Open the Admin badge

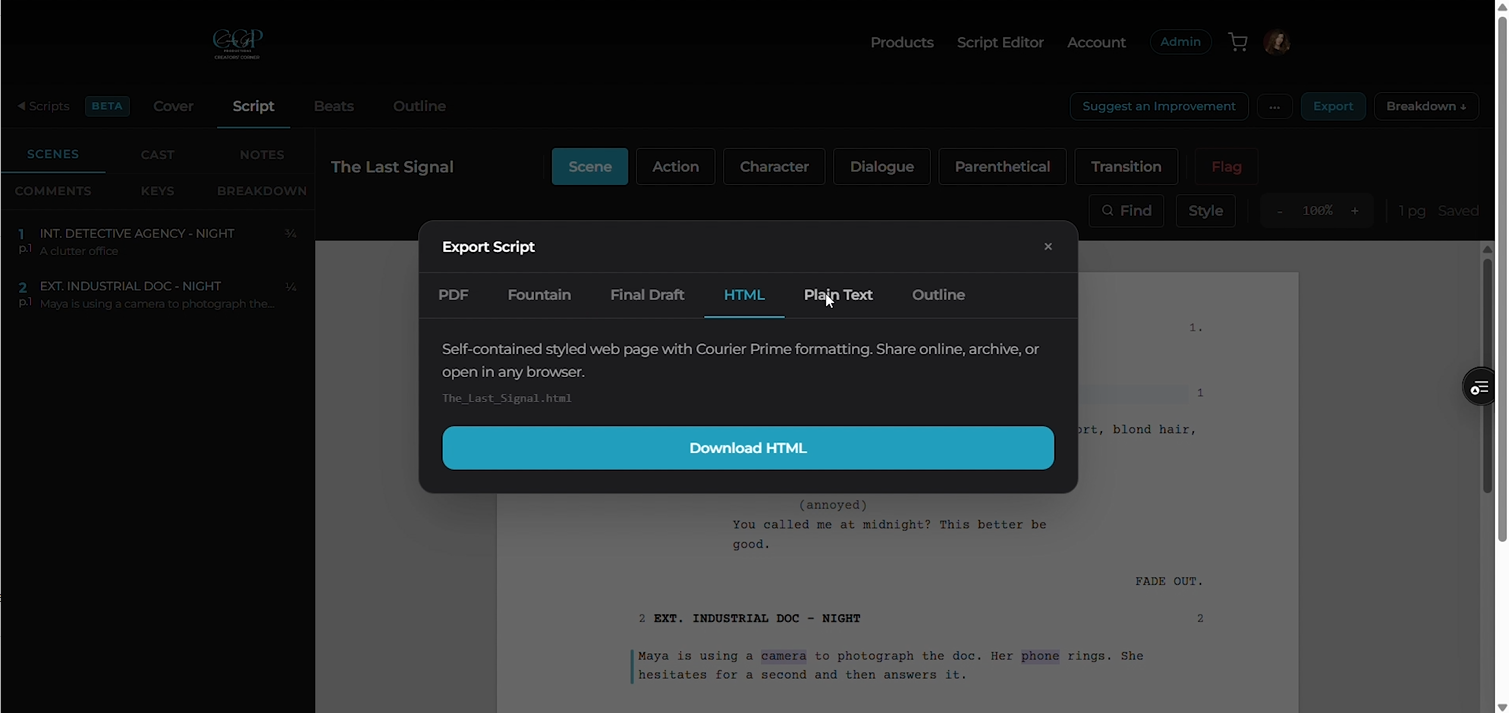click(1180, 41)
